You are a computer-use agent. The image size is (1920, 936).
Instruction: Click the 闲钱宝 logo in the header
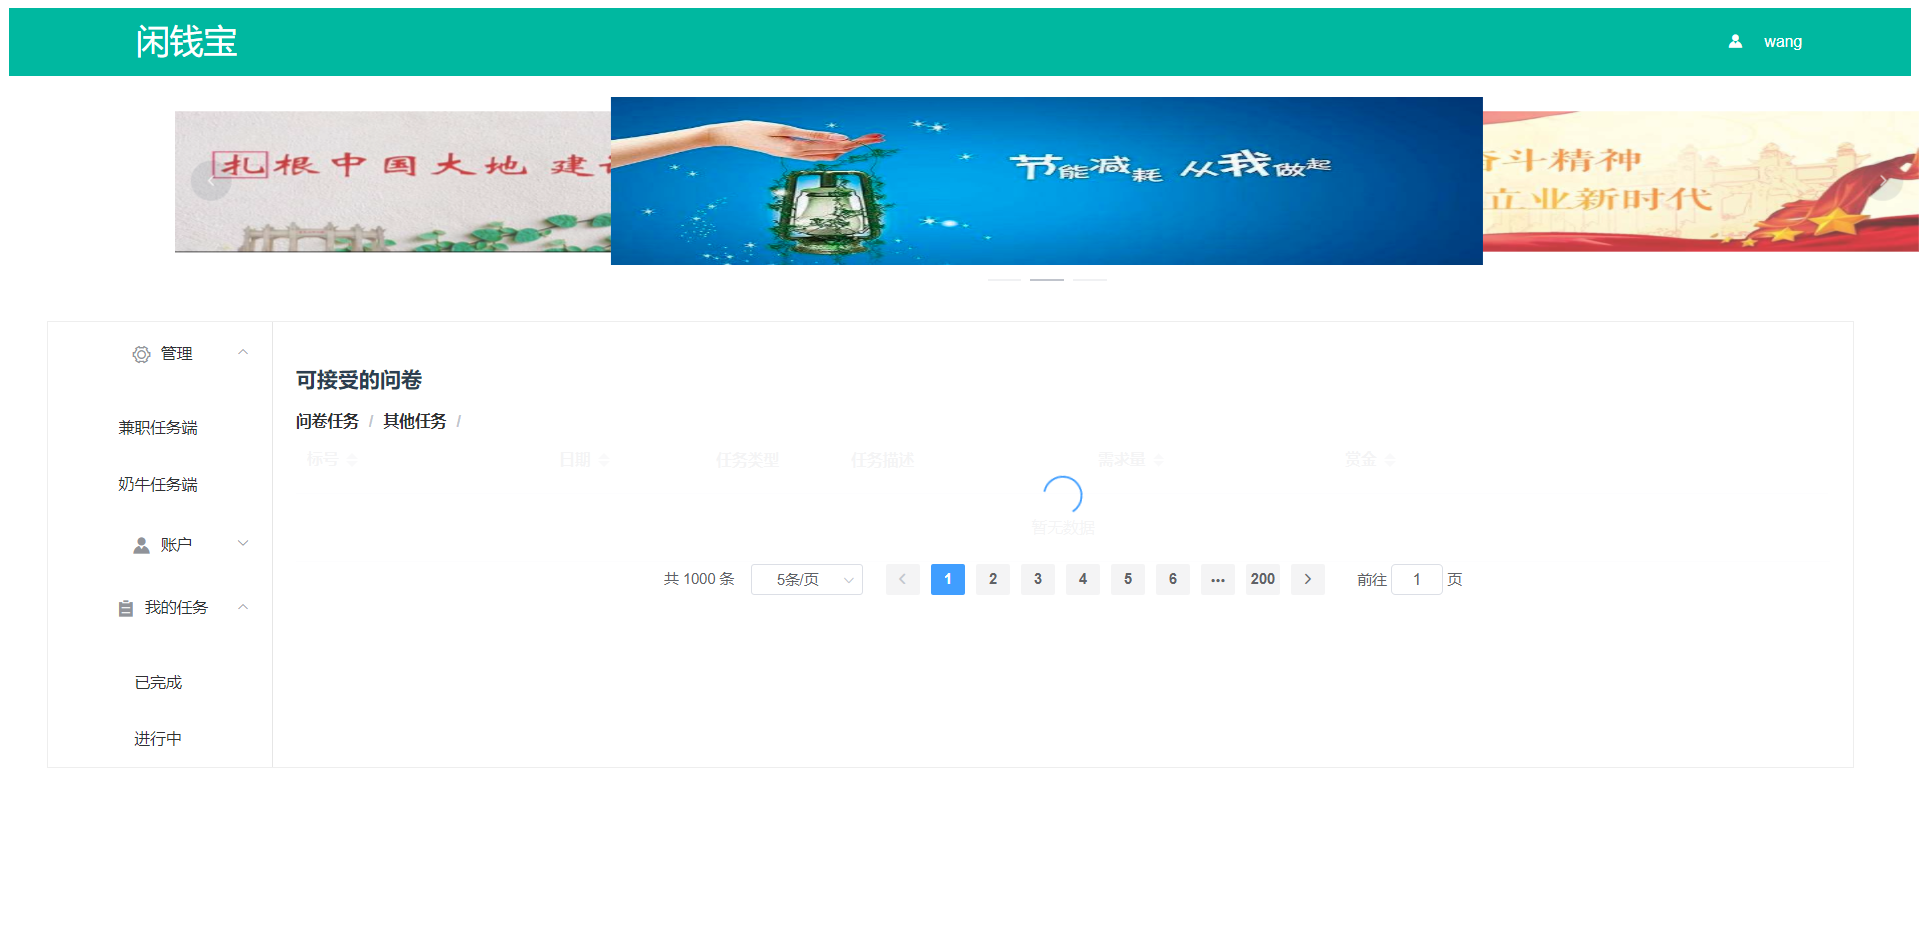186,41
